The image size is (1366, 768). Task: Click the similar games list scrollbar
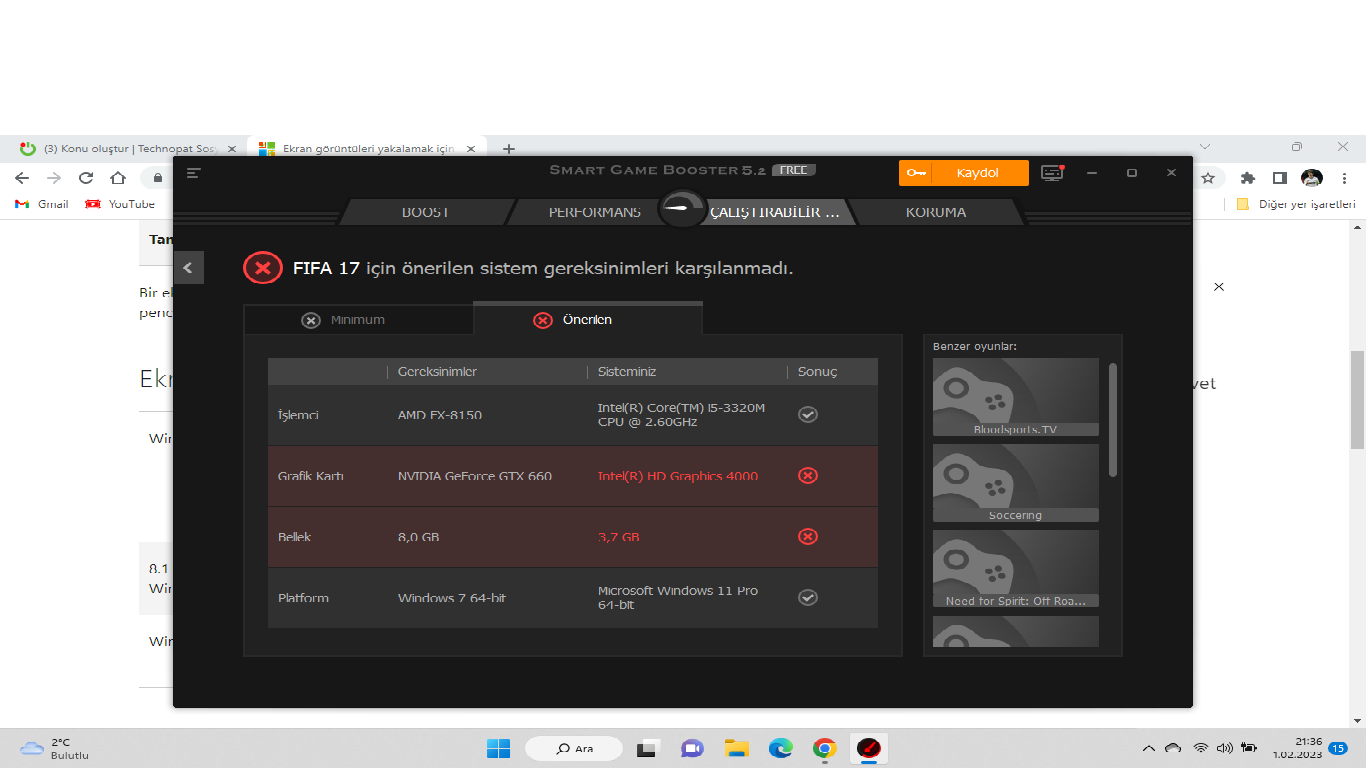tap(1113, 420)
